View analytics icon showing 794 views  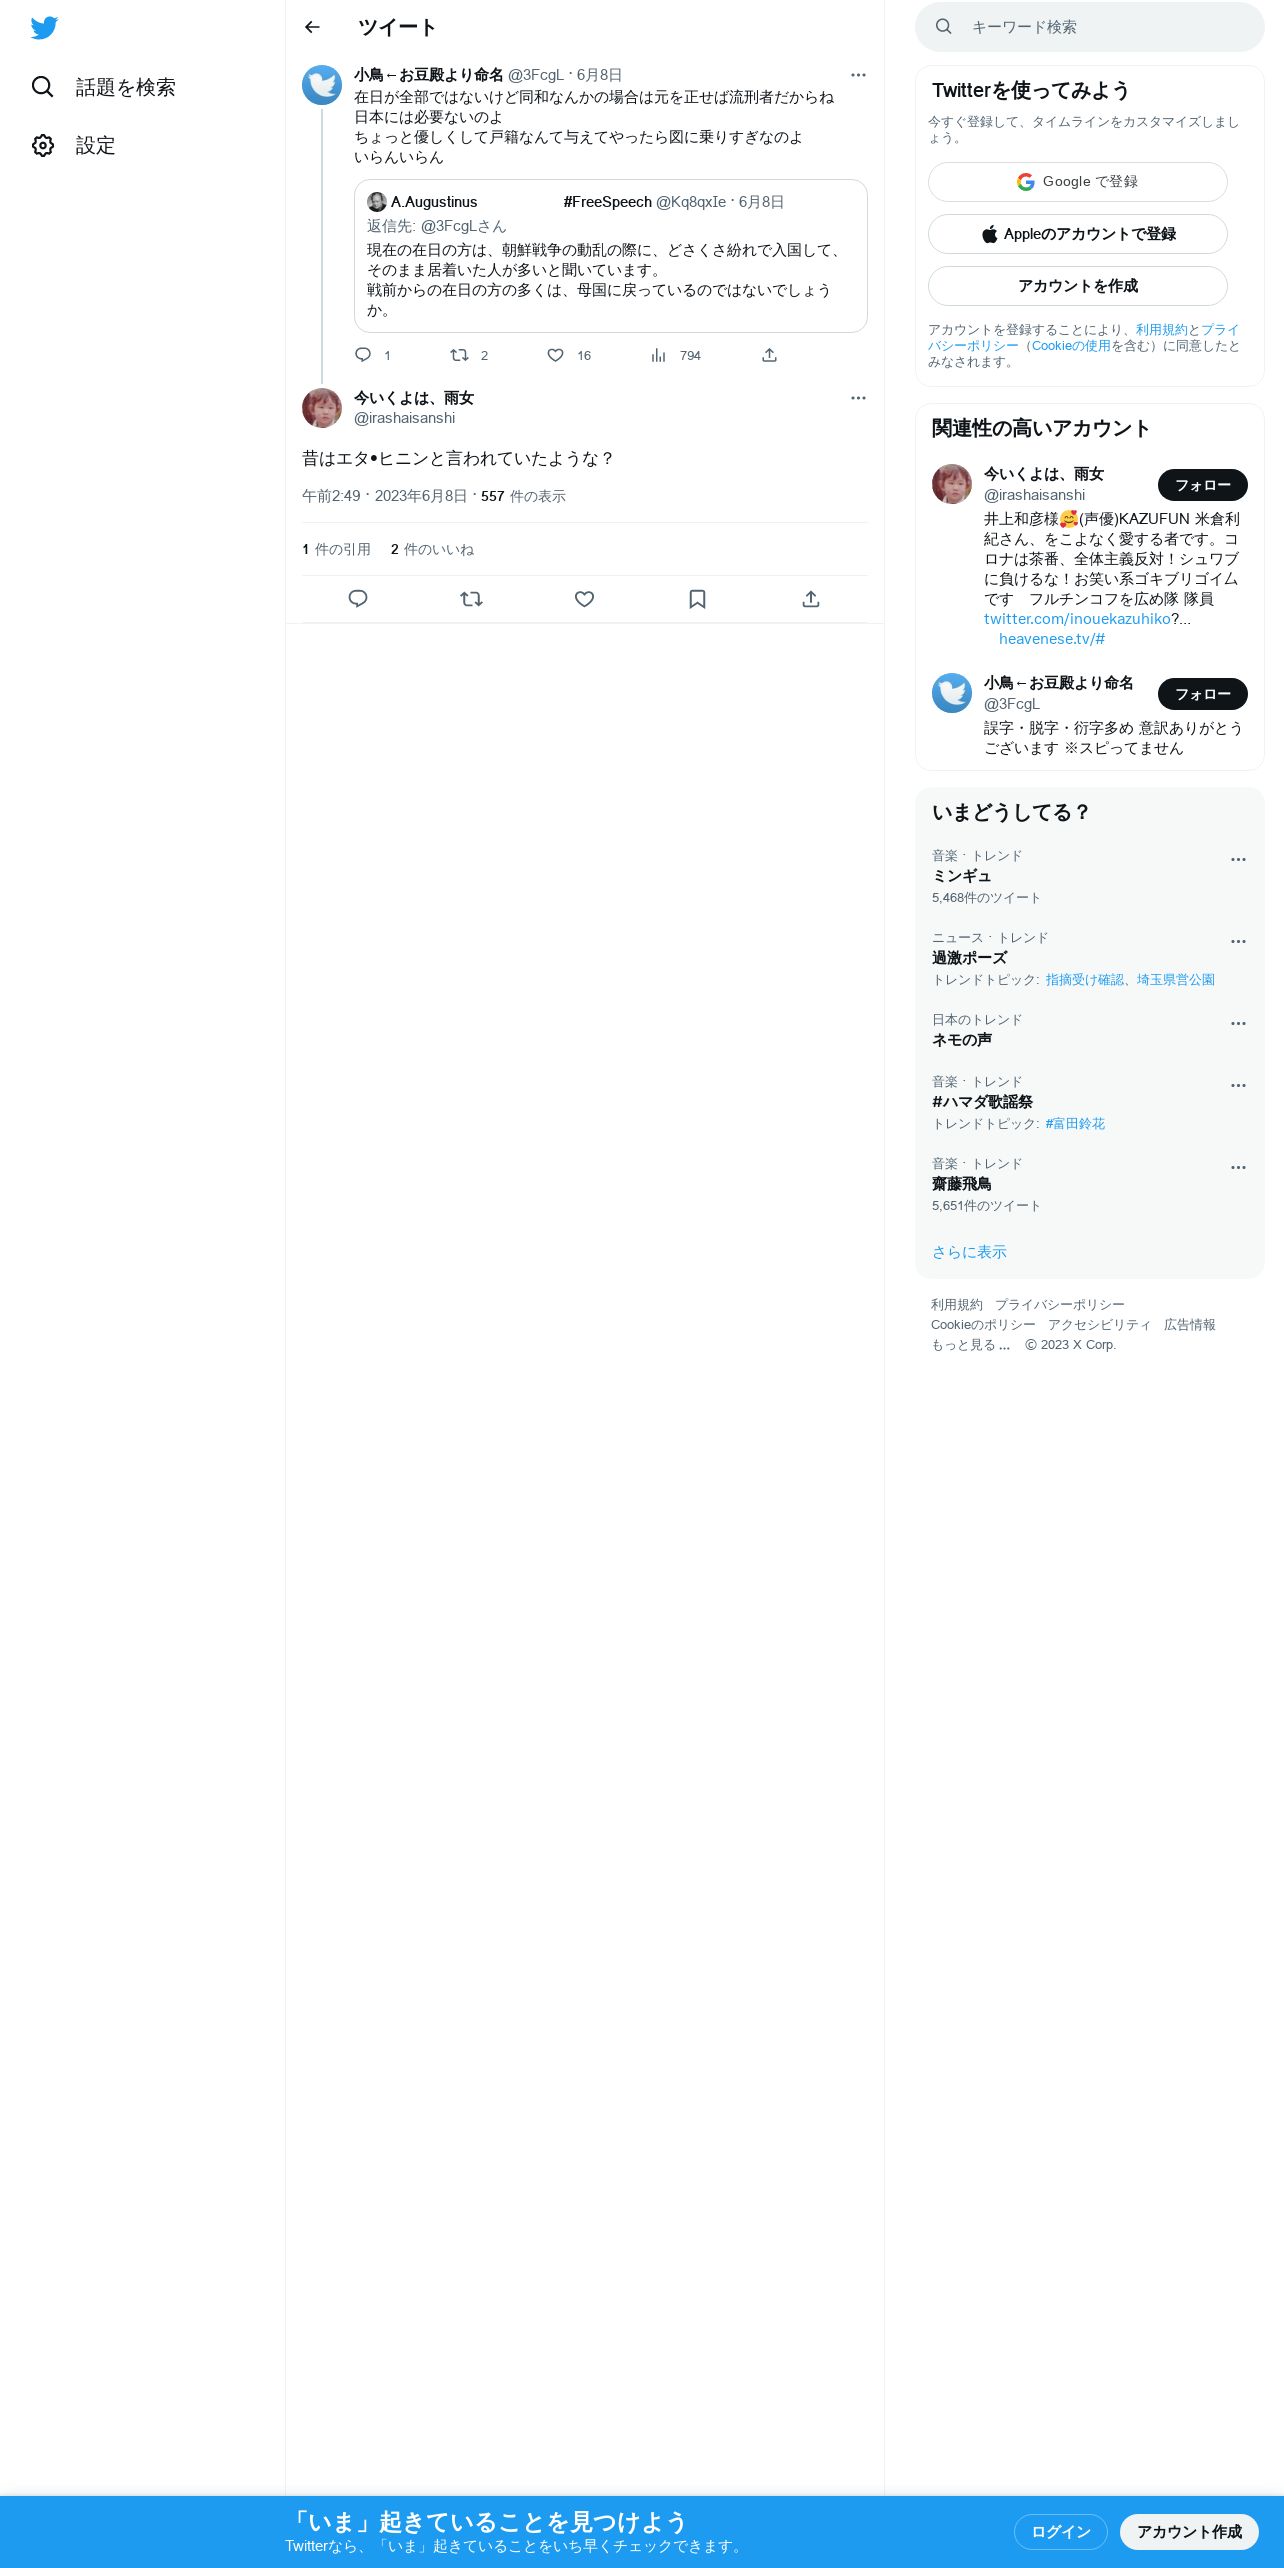[658, 355]
